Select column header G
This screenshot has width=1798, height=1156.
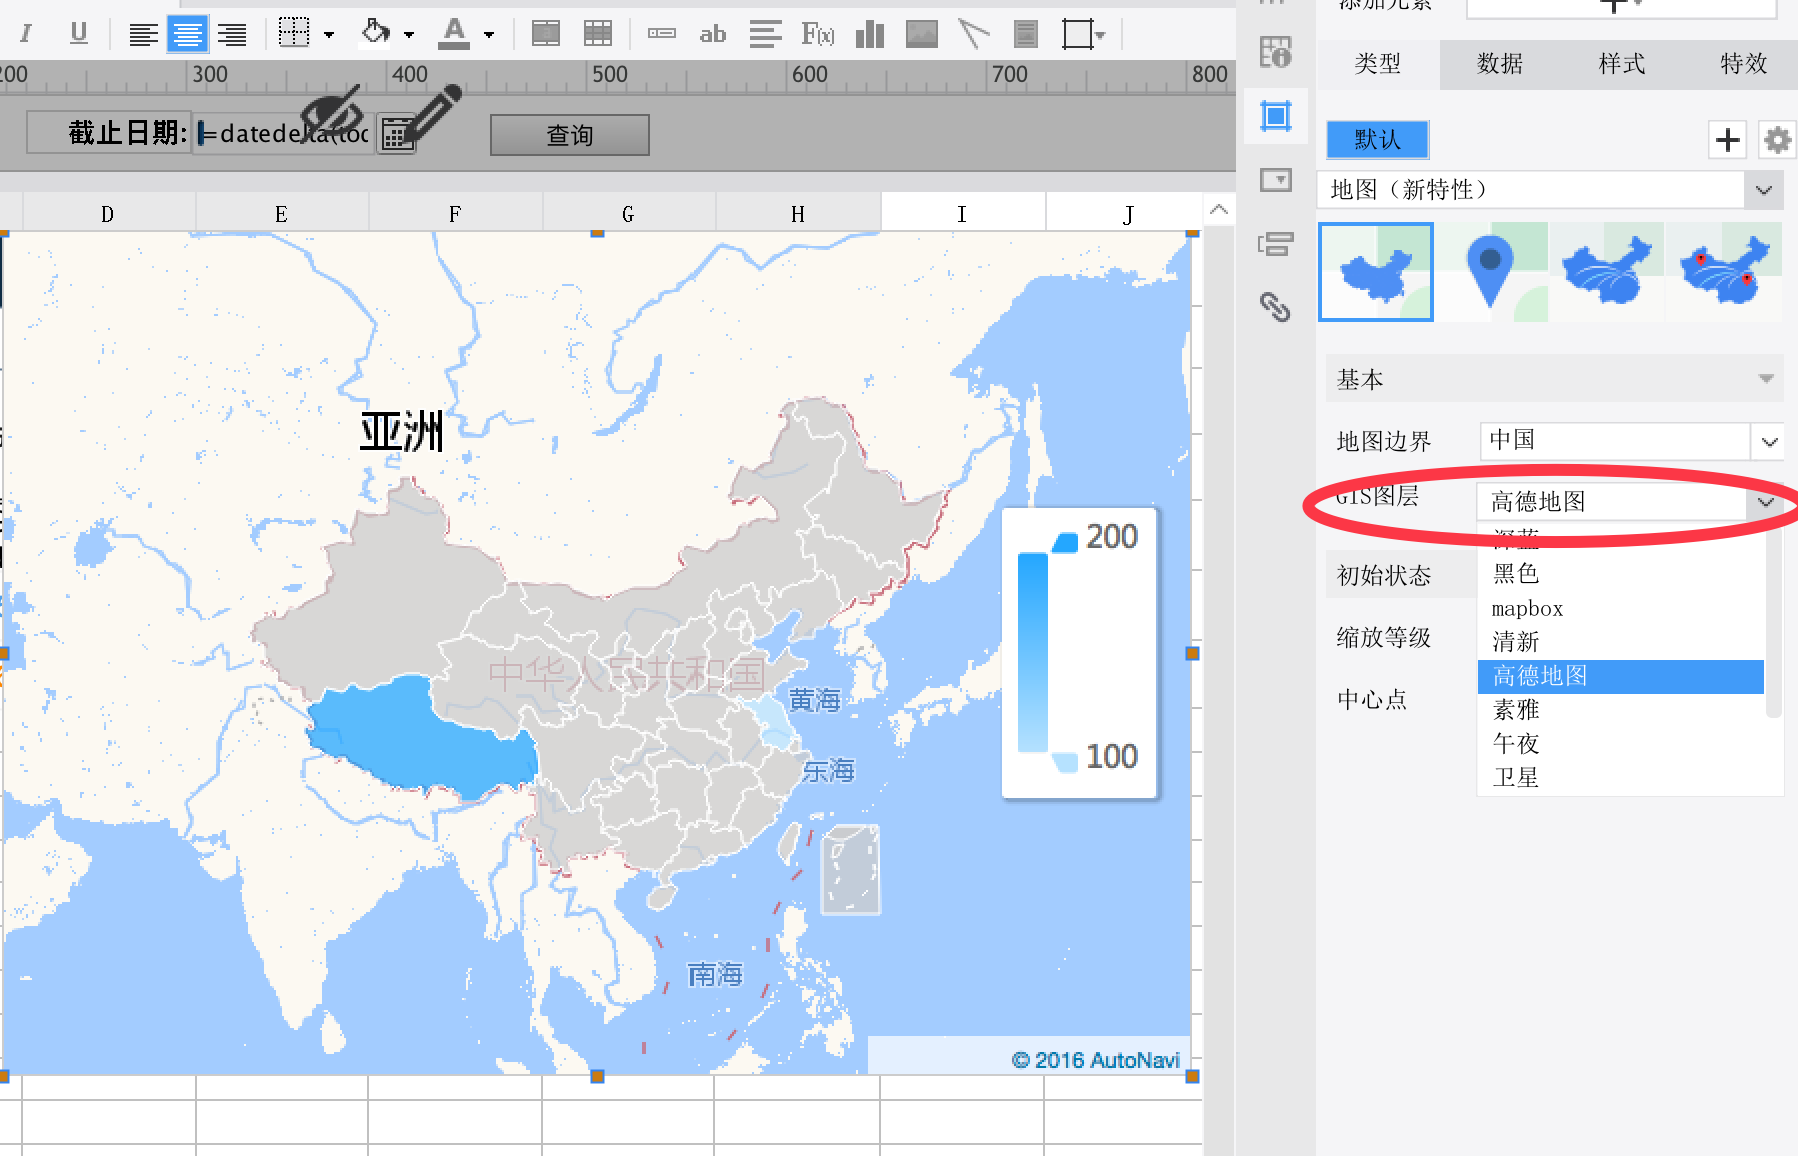[x=628, y=213]
